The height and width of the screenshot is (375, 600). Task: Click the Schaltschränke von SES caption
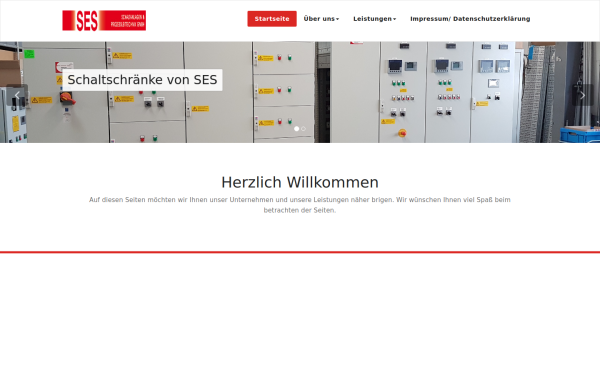tap(142, 80)
